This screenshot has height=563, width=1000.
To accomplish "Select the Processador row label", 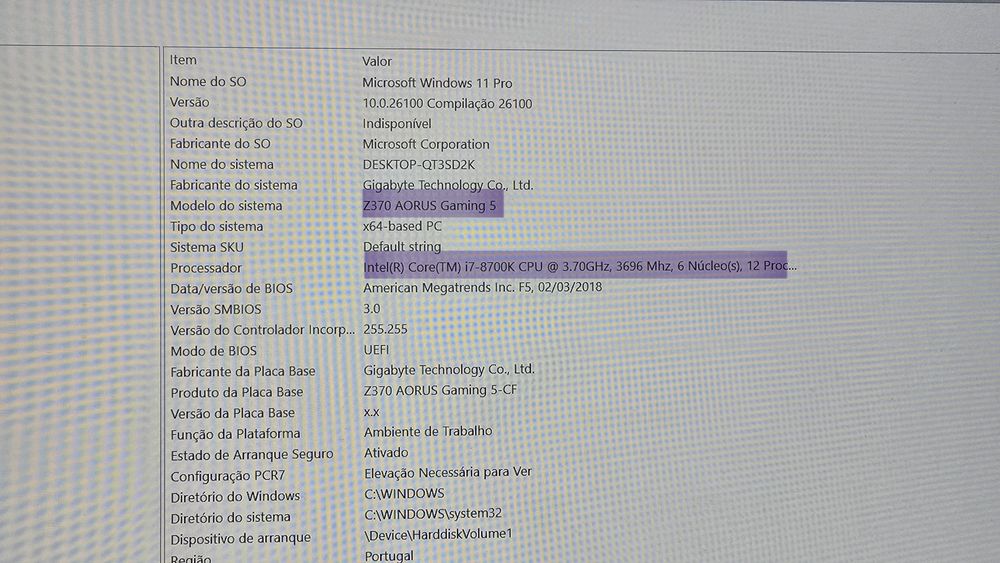I will (x=206, y=268).
